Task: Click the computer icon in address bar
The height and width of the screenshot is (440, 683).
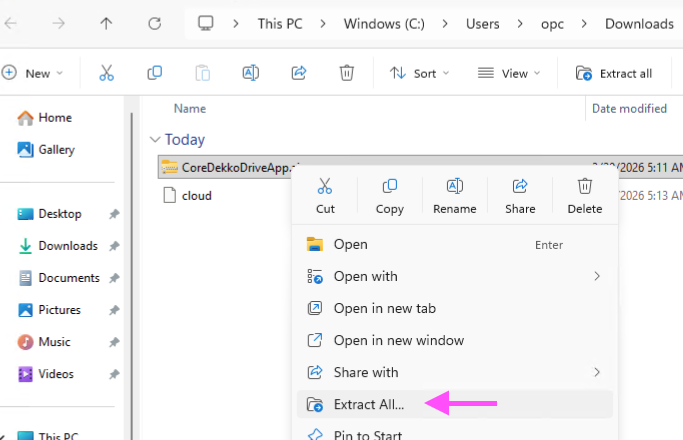Action: point(206,23)
